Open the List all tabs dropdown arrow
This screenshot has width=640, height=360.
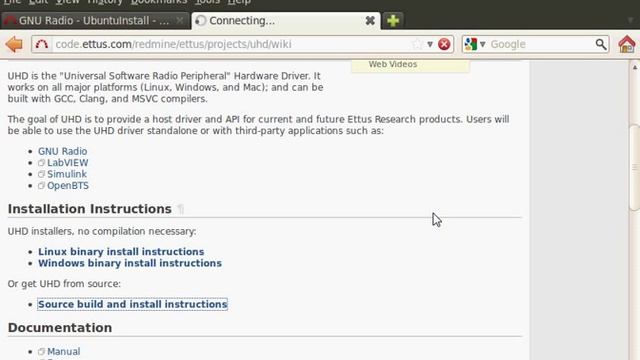pos(631,20)
